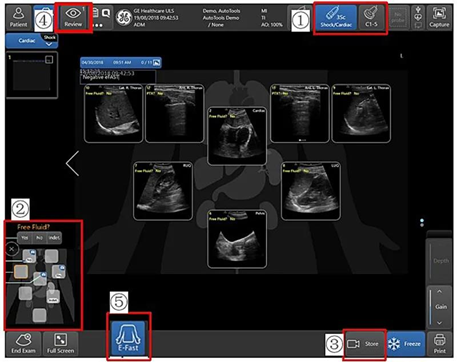This screenshot has width=457, height=362.
Task: Expand the Shock preset dropdown chevron
Action: pyautogui.click(x=49, y=44)
